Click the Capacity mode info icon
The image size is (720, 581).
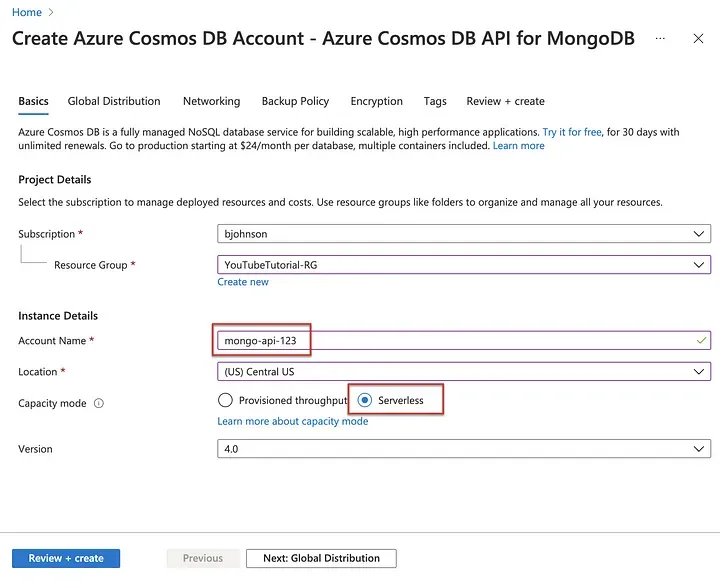(99, 403)
